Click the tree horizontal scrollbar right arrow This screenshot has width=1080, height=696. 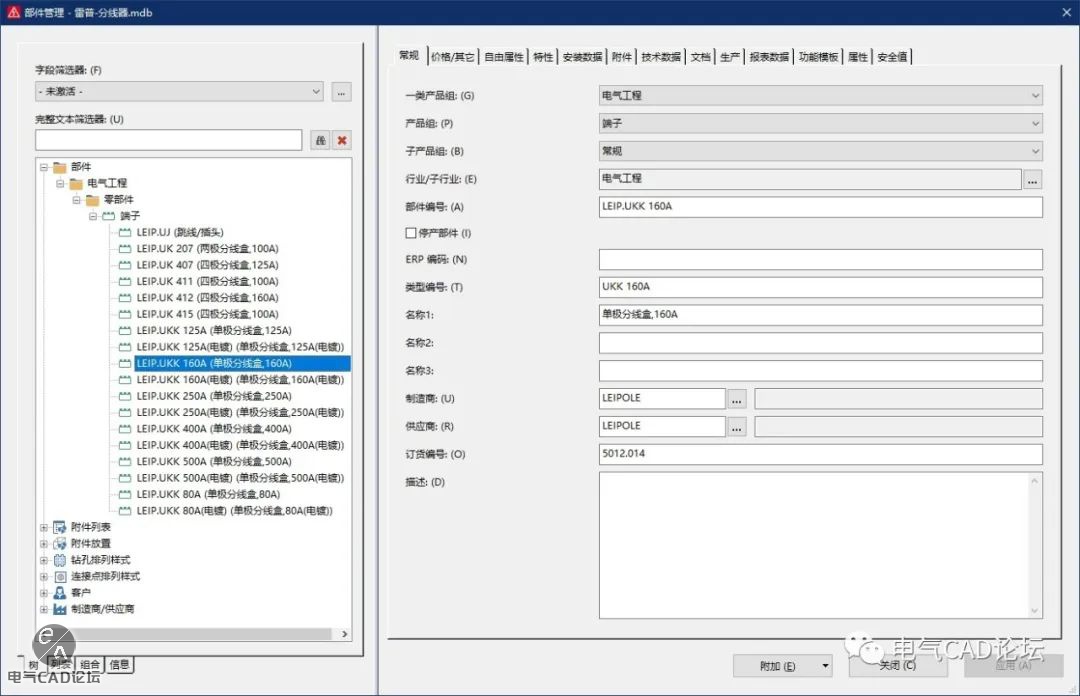click(345, 634)
